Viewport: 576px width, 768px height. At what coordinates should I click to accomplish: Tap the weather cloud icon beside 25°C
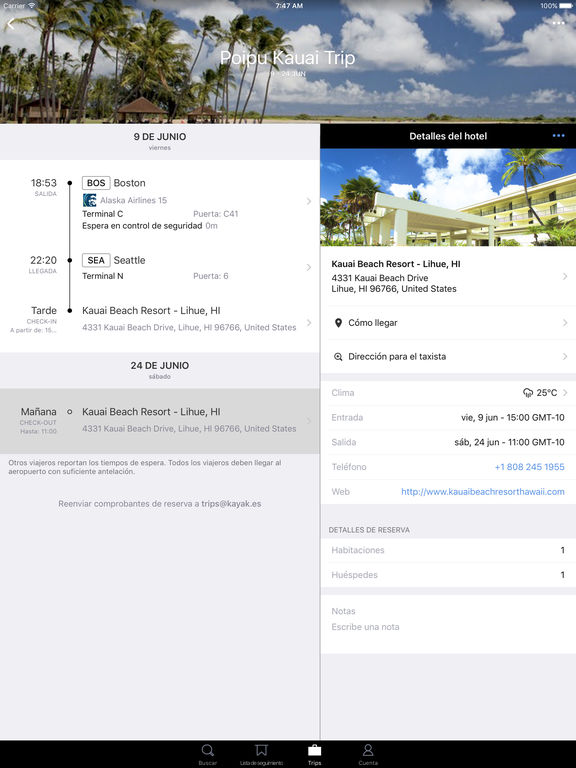click(x=528, y=393)
